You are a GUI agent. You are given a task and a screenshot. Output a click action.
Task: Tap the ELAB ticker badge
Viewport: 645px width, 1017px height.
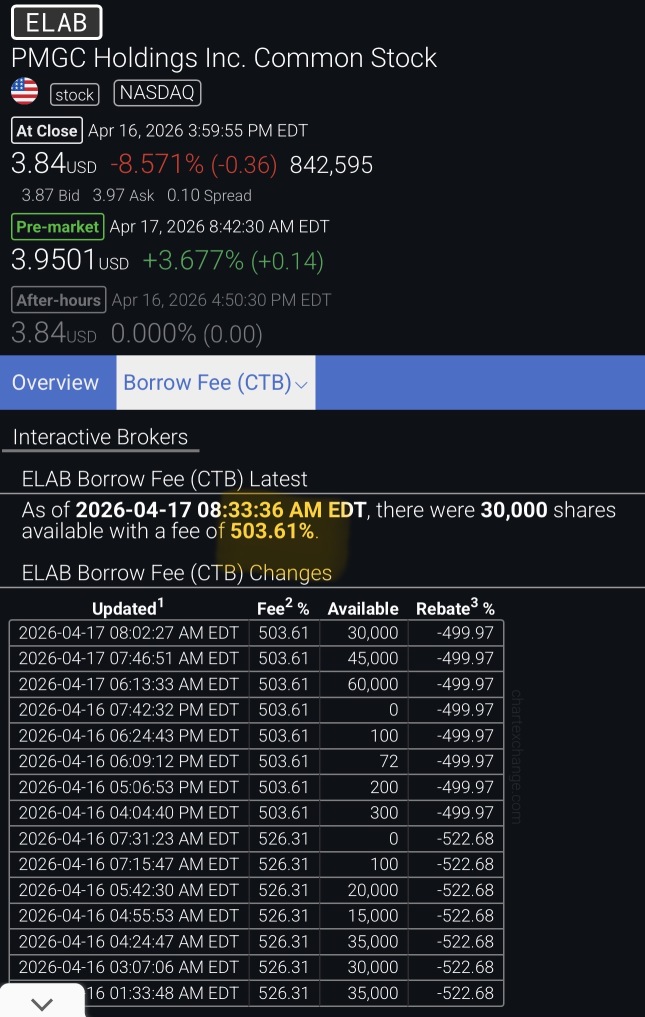point(56,23)
